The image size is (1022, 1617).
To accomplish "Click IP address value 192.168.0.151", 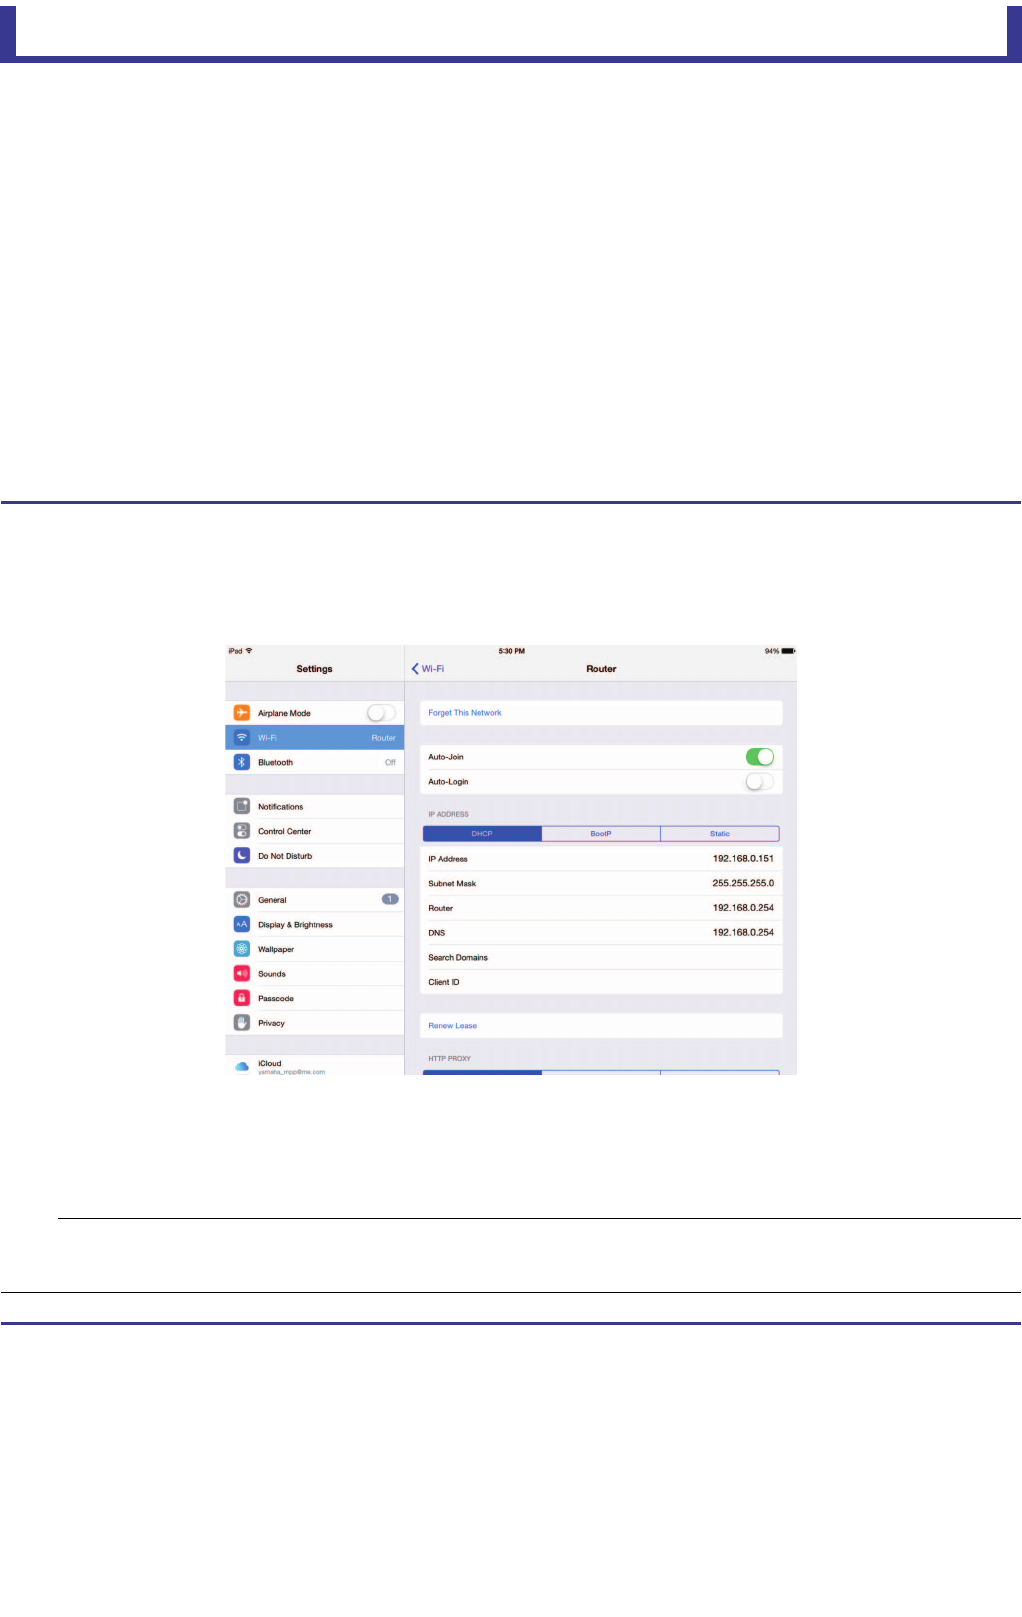I will click(743, 858).
